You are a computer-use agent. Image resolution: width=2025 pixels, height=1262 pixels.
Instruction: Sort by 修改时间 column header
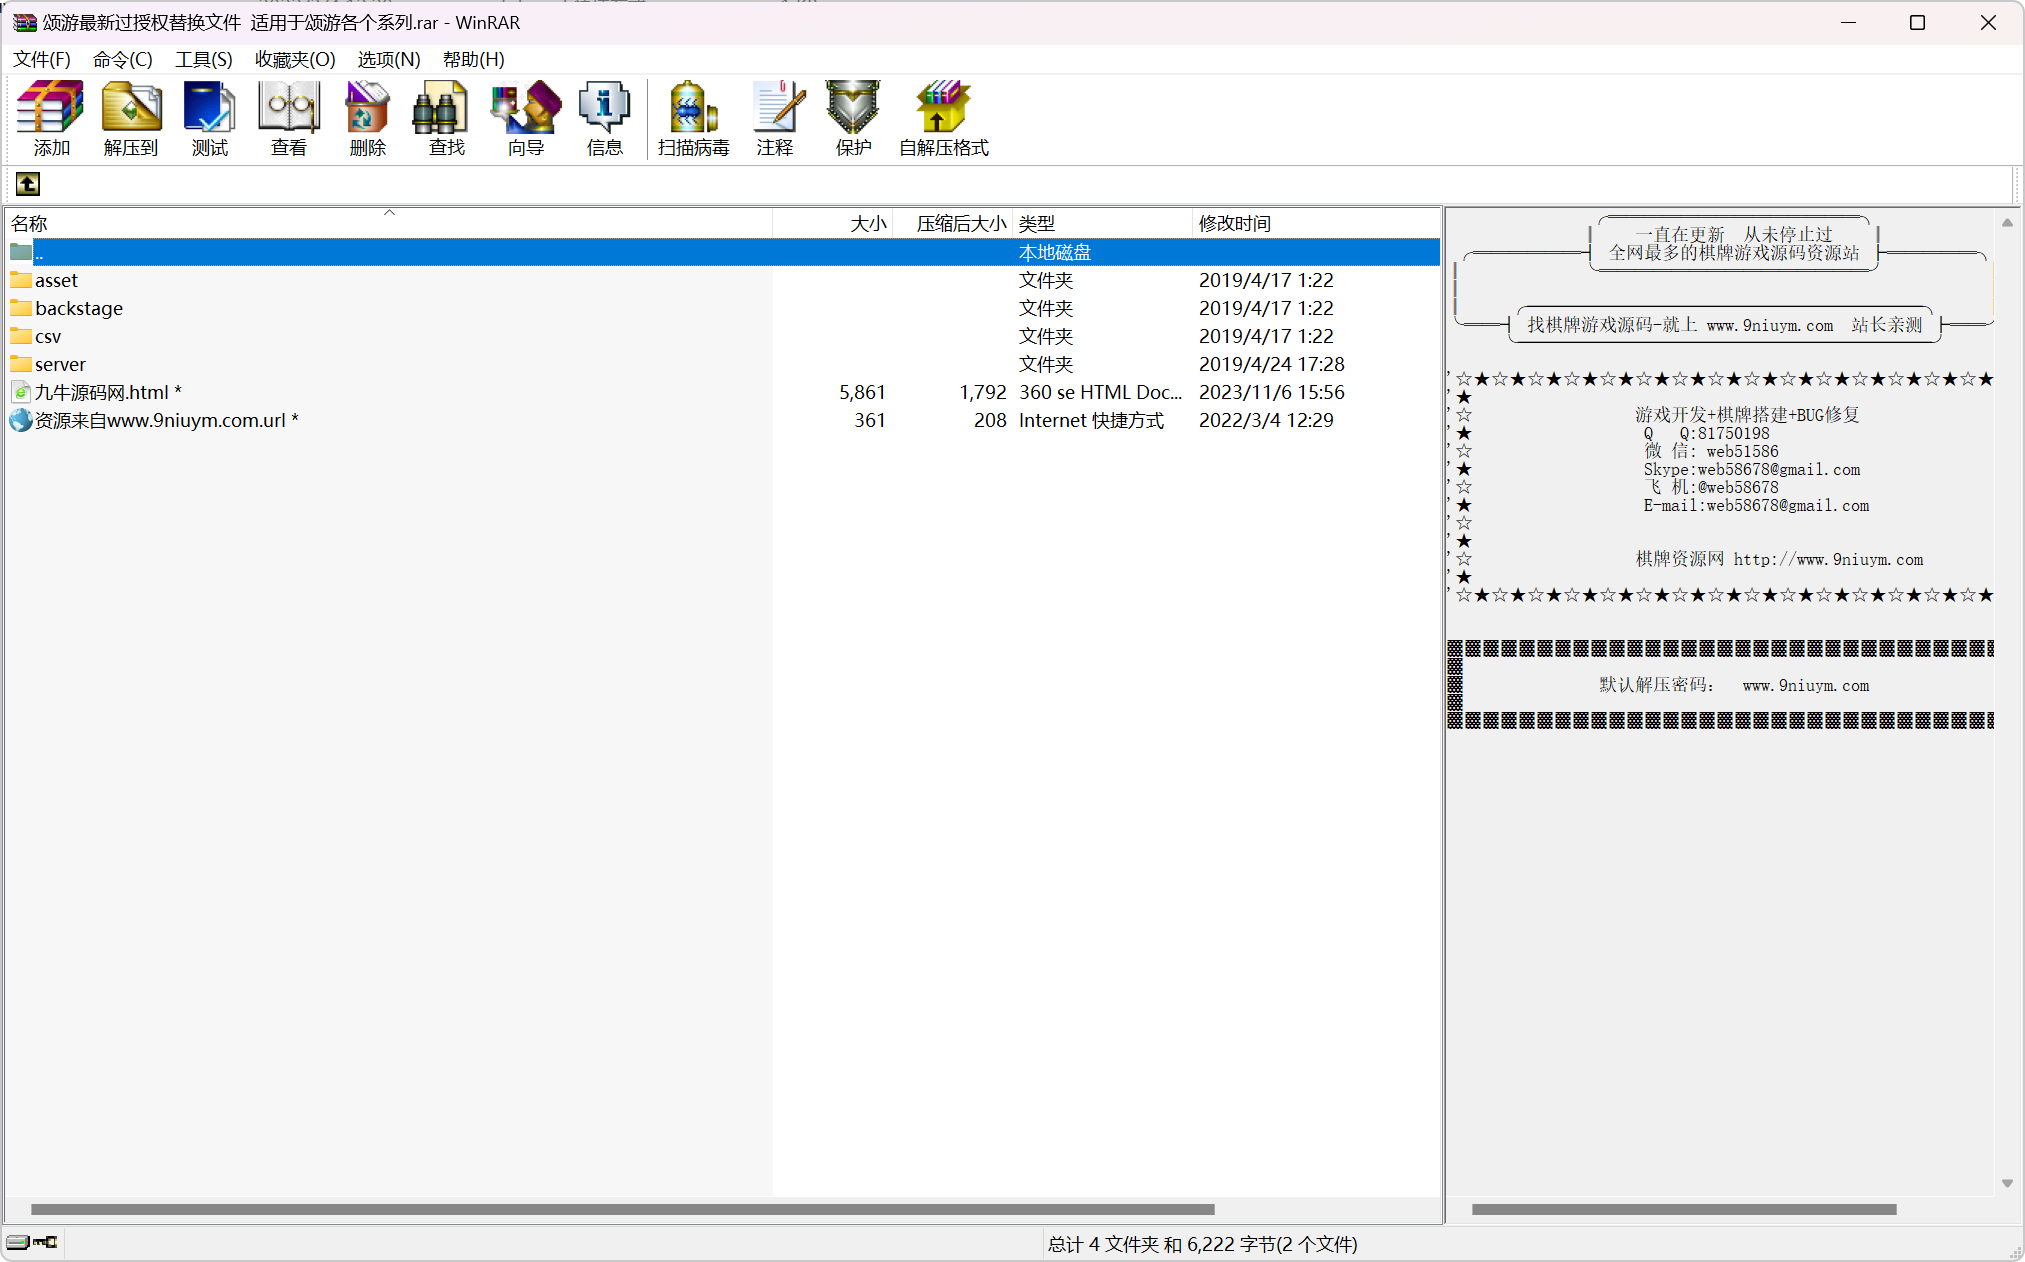click(1316, 223)
